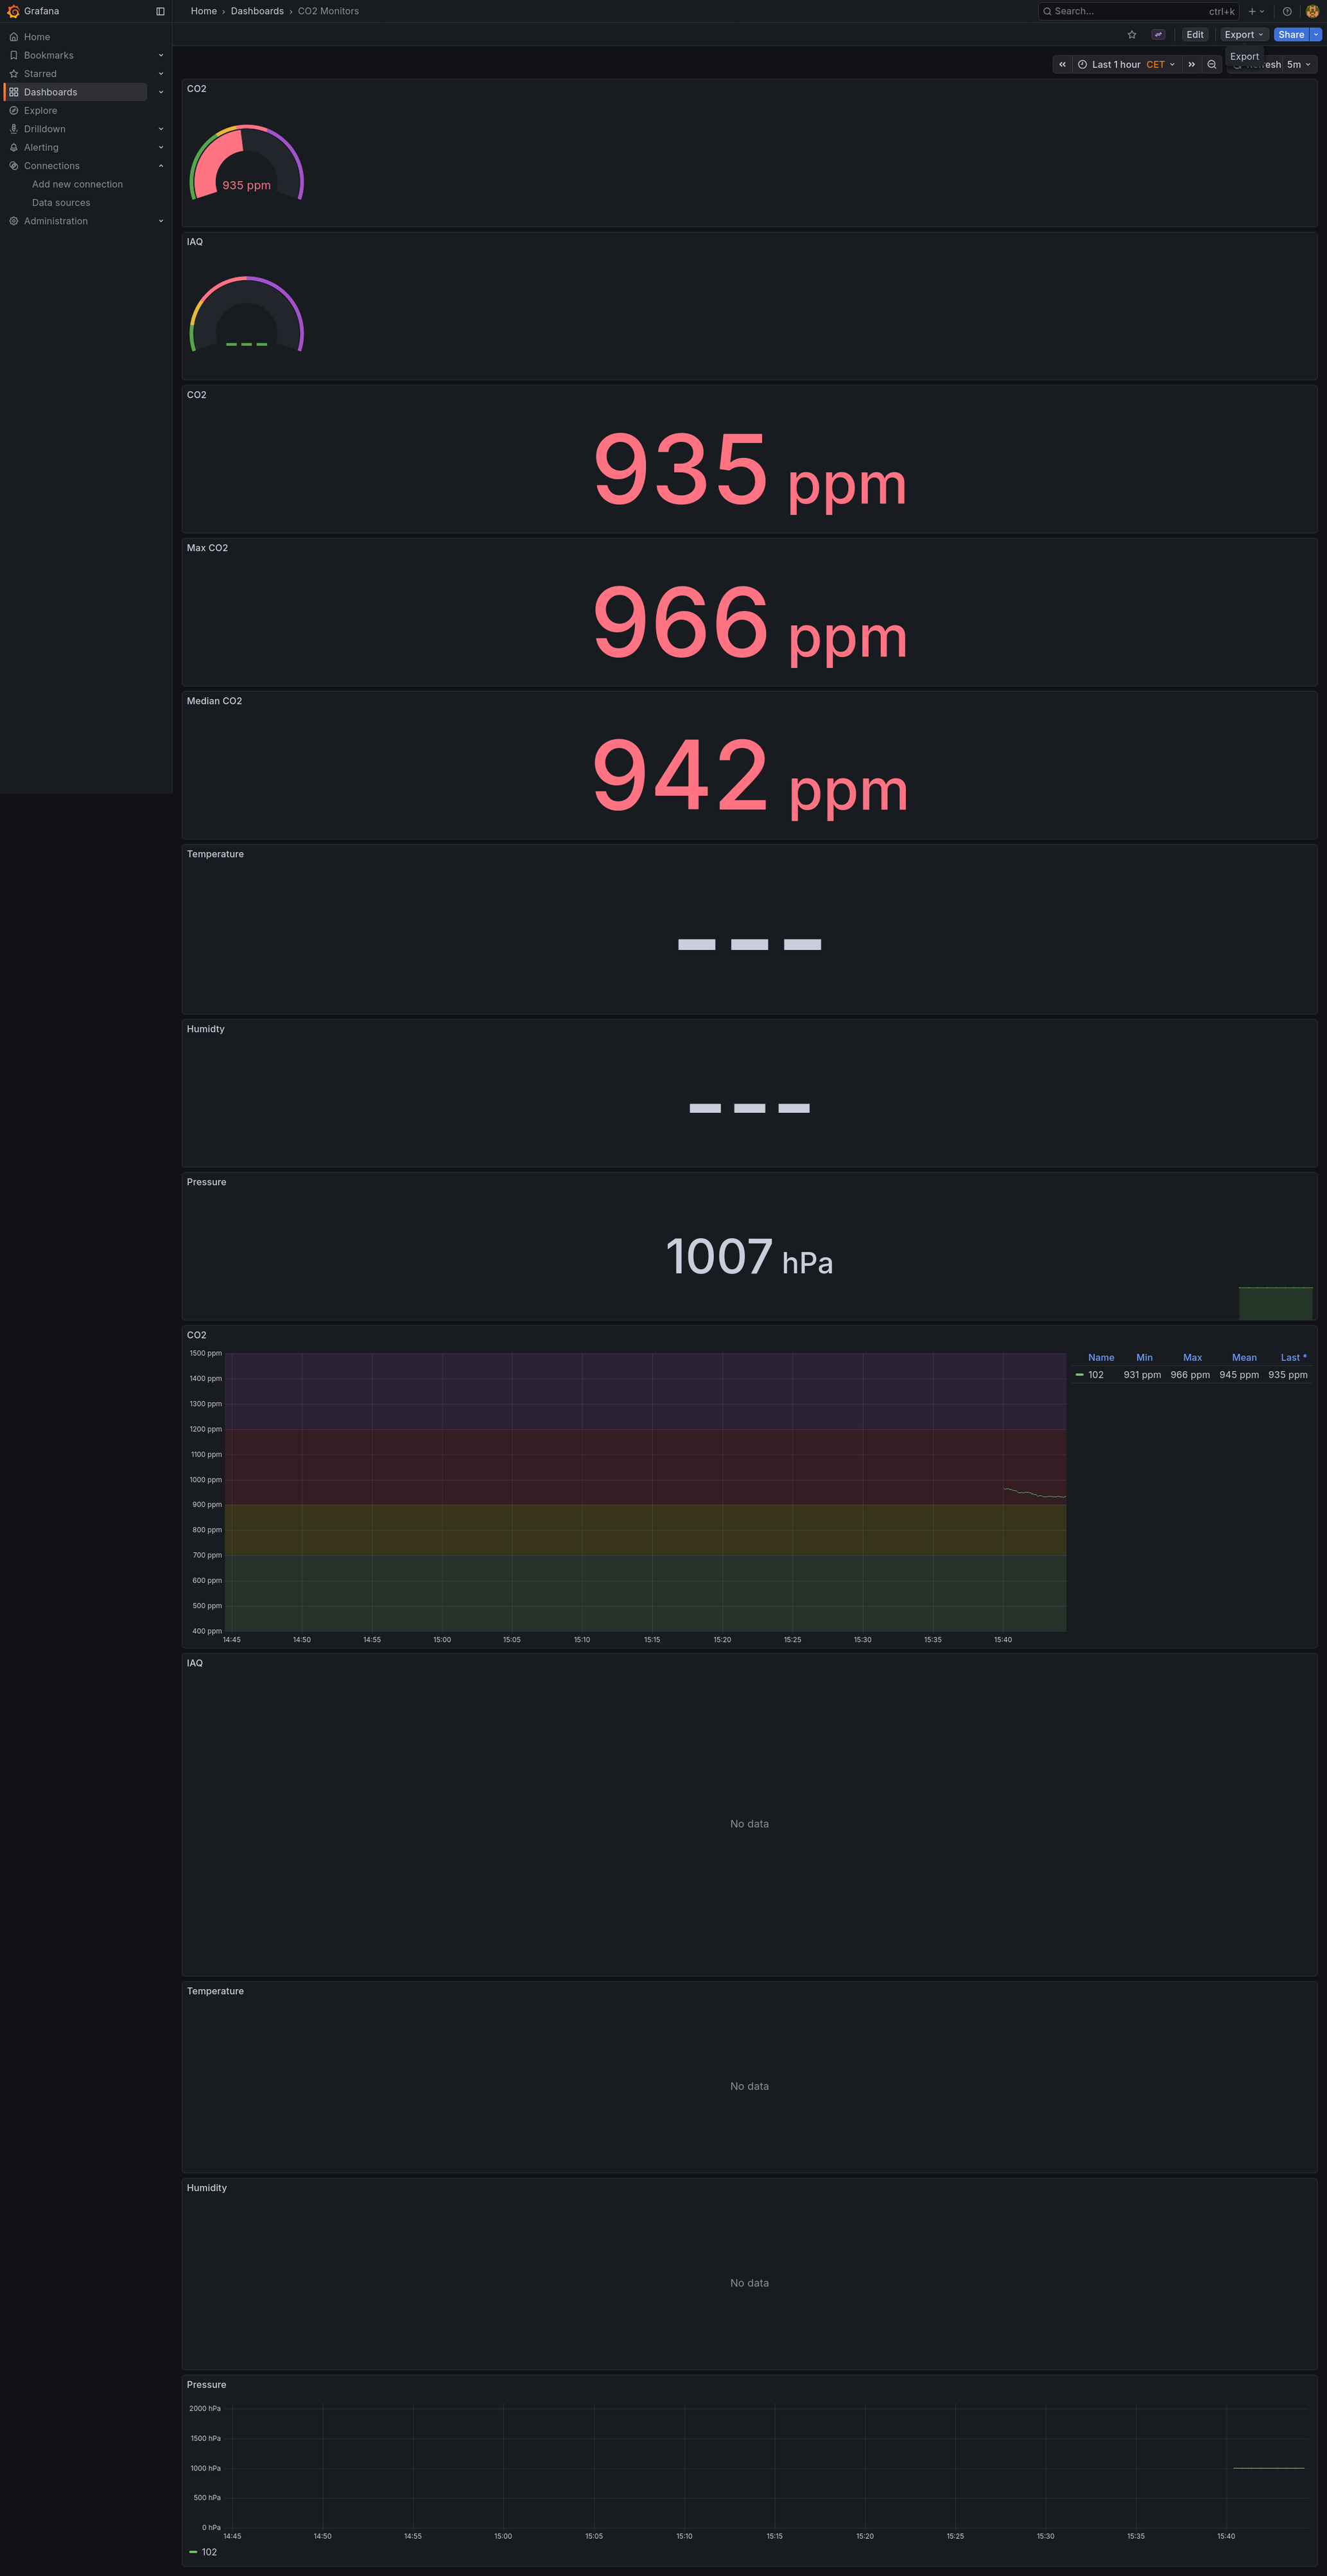Select Data sources under Connections
The height and width of the screenshot is (2576, 1327).
[61, 203]
